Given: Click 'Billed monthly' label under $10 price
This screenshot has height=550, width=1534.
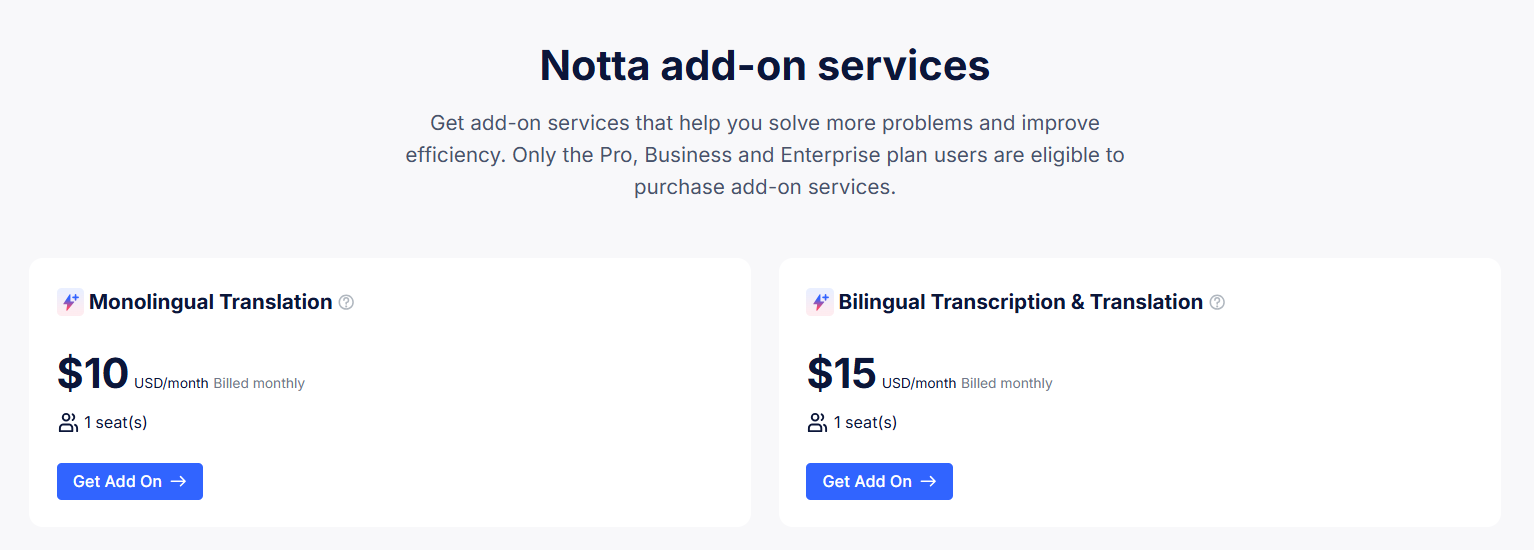Looking at the screenshot, I should coord(259,383).
